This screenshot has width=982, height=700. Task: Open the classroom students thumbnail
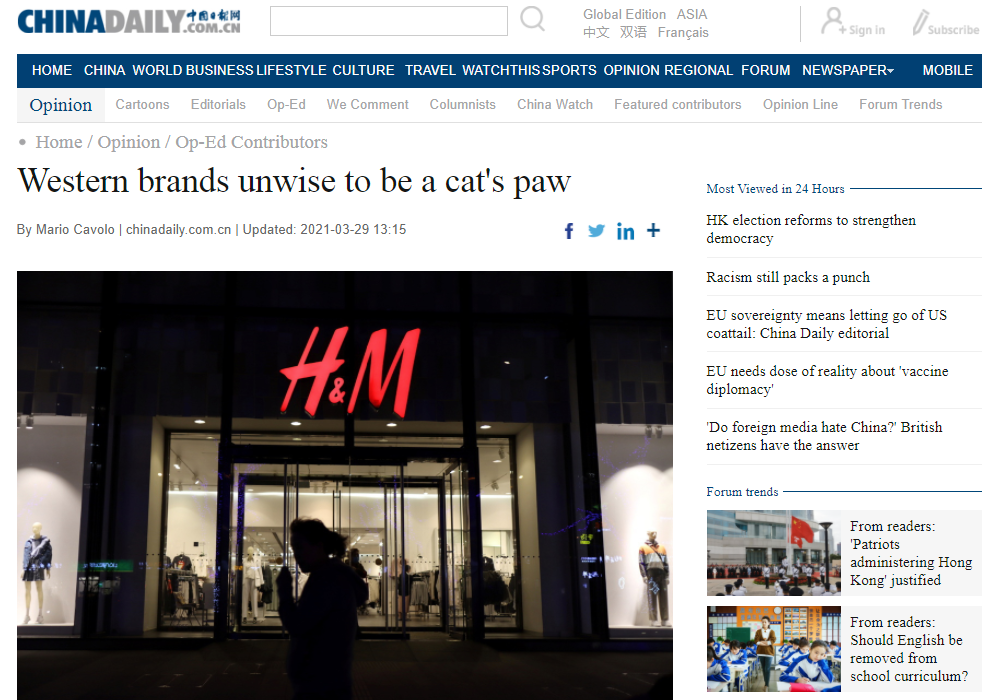773,649
